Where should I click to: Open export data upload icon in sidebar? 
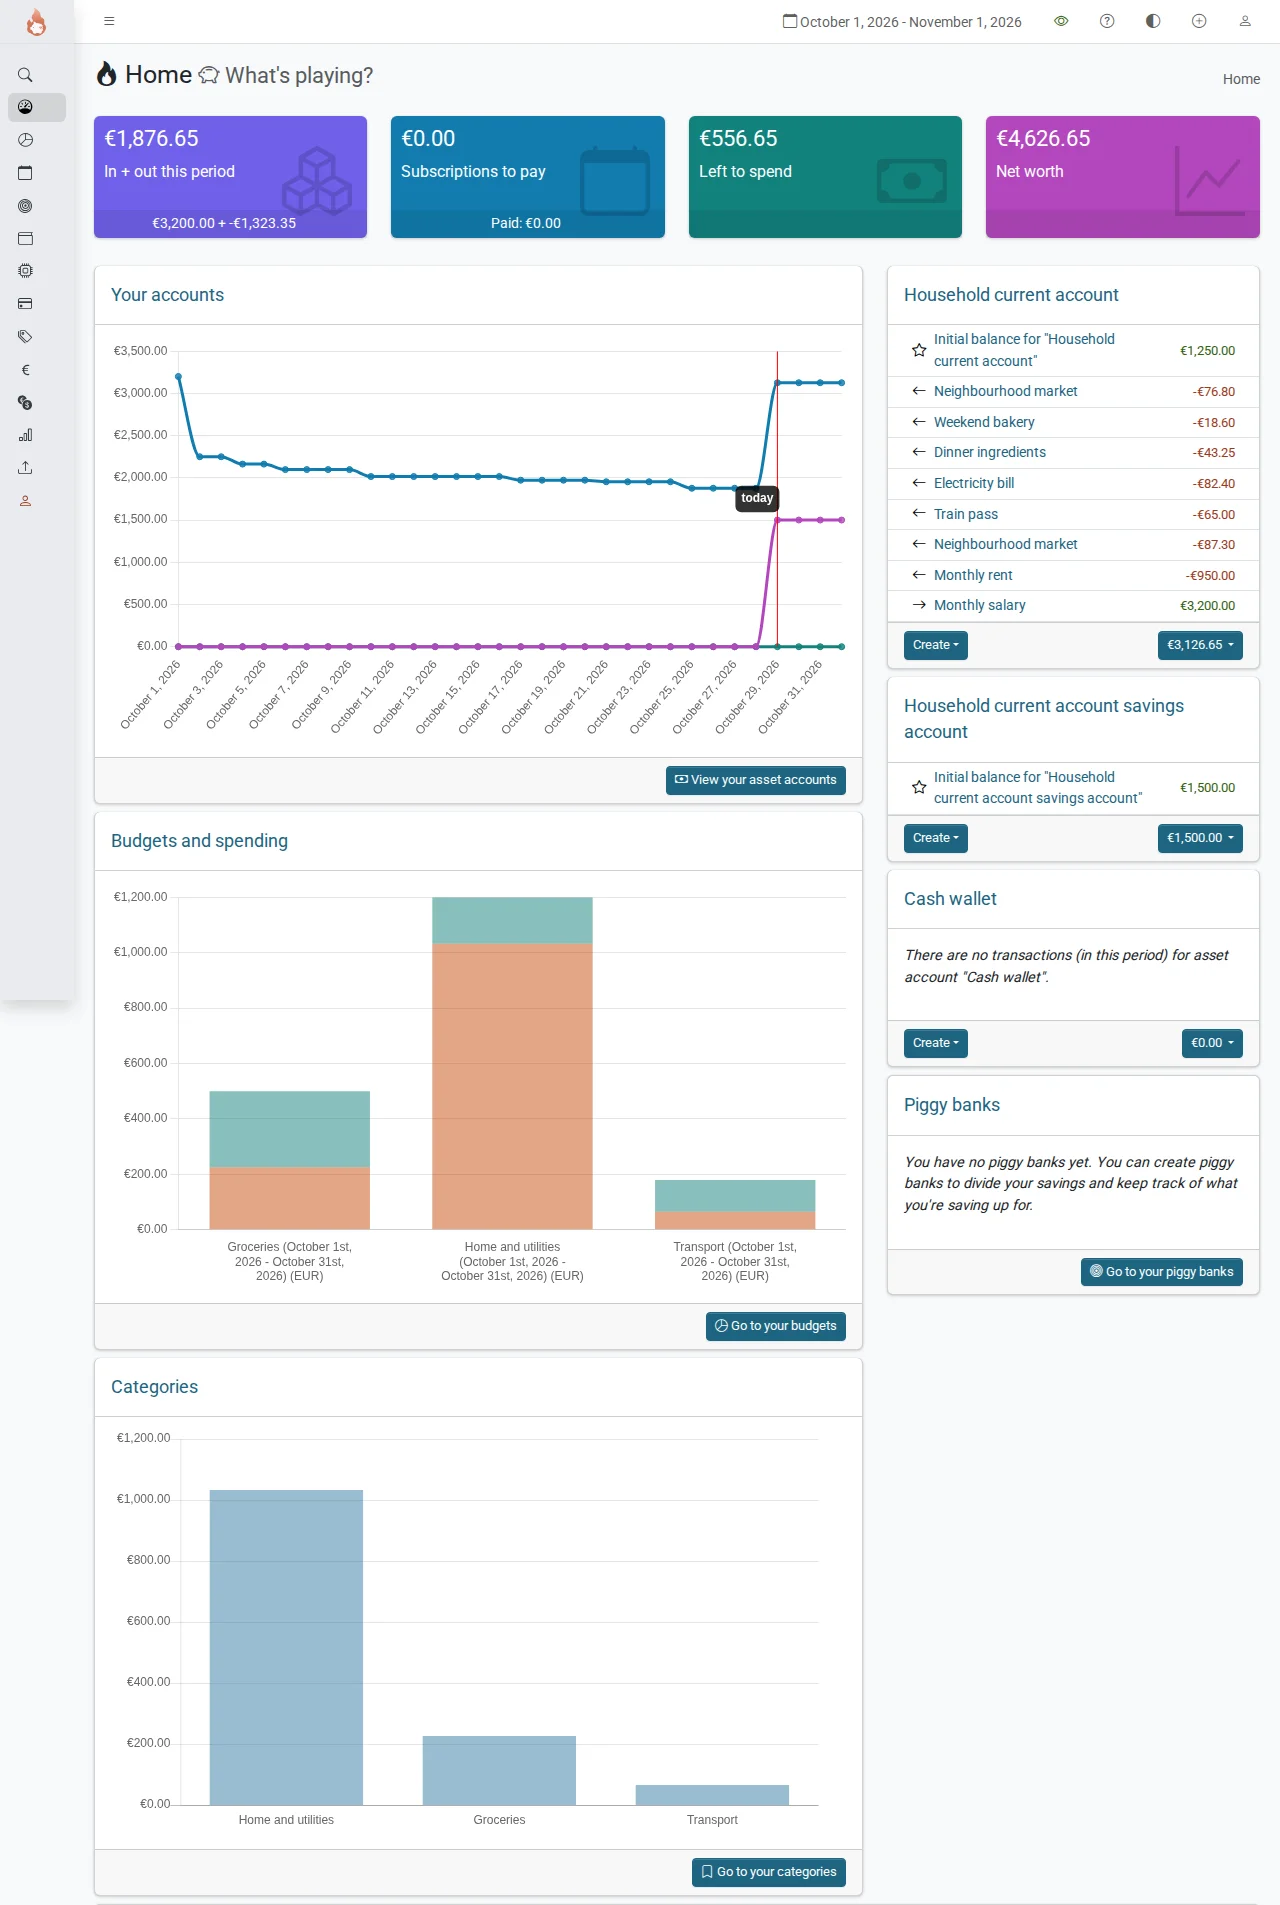[25, 468]
